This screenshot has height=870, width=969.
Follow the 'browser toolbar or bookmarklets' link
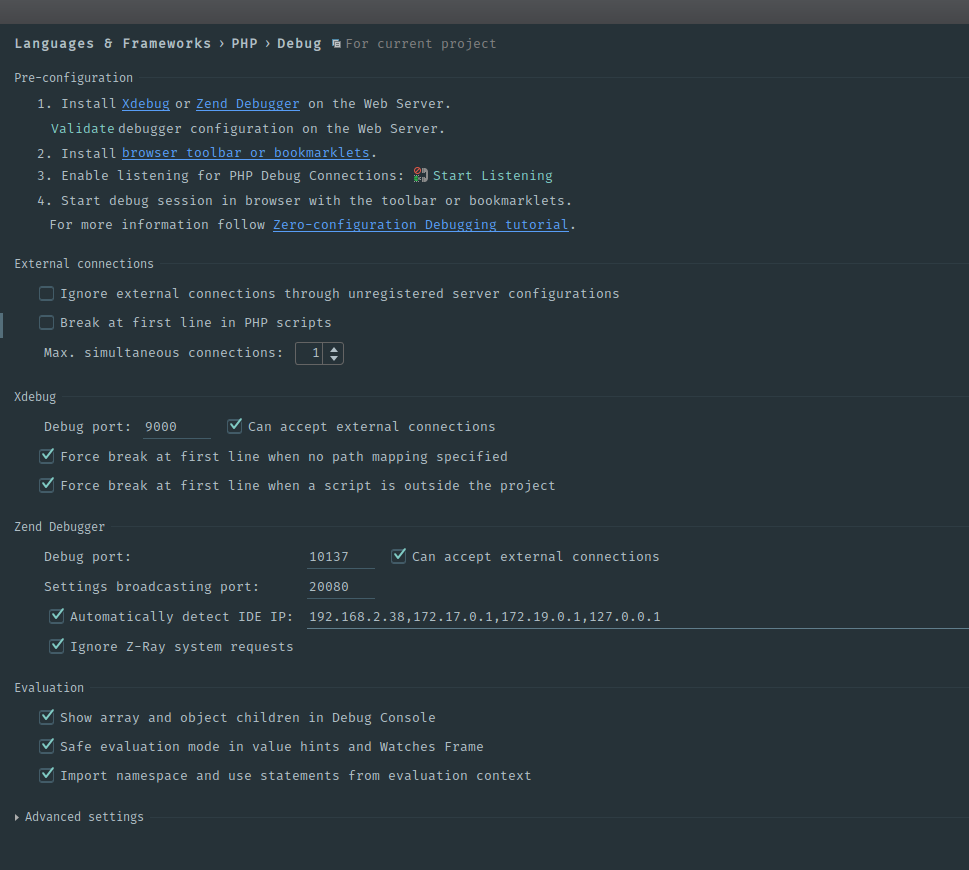tap(245, 153)
